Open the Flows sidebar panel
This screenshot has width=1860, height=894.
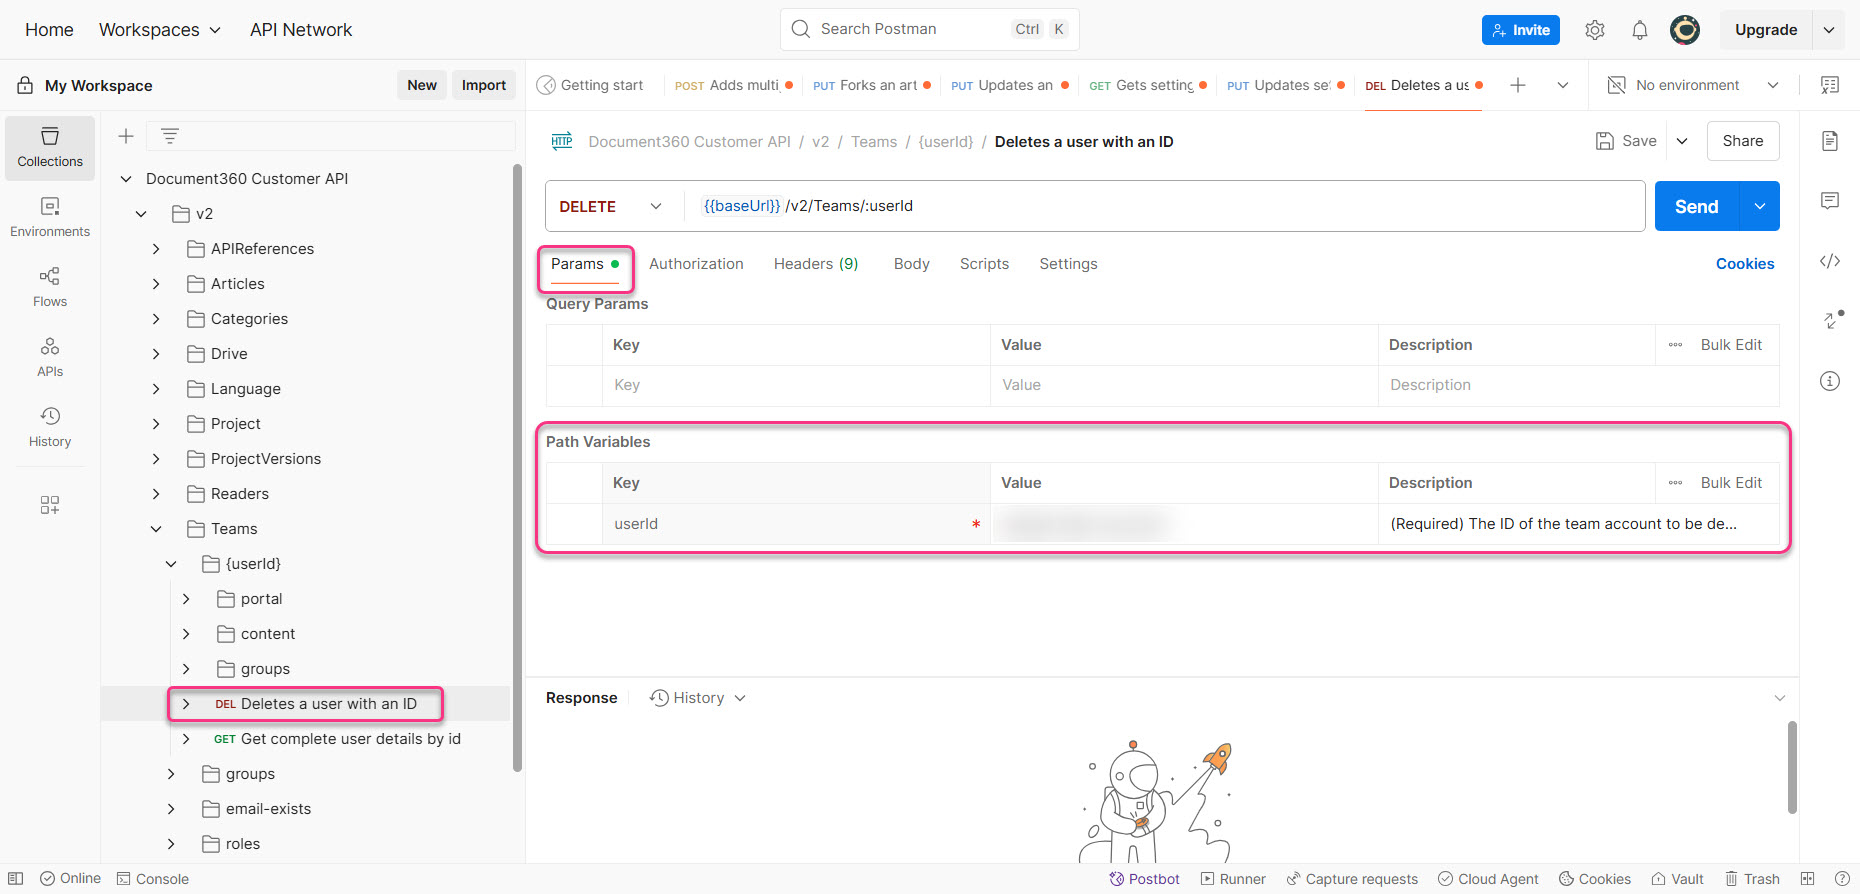tap(50, 287)
